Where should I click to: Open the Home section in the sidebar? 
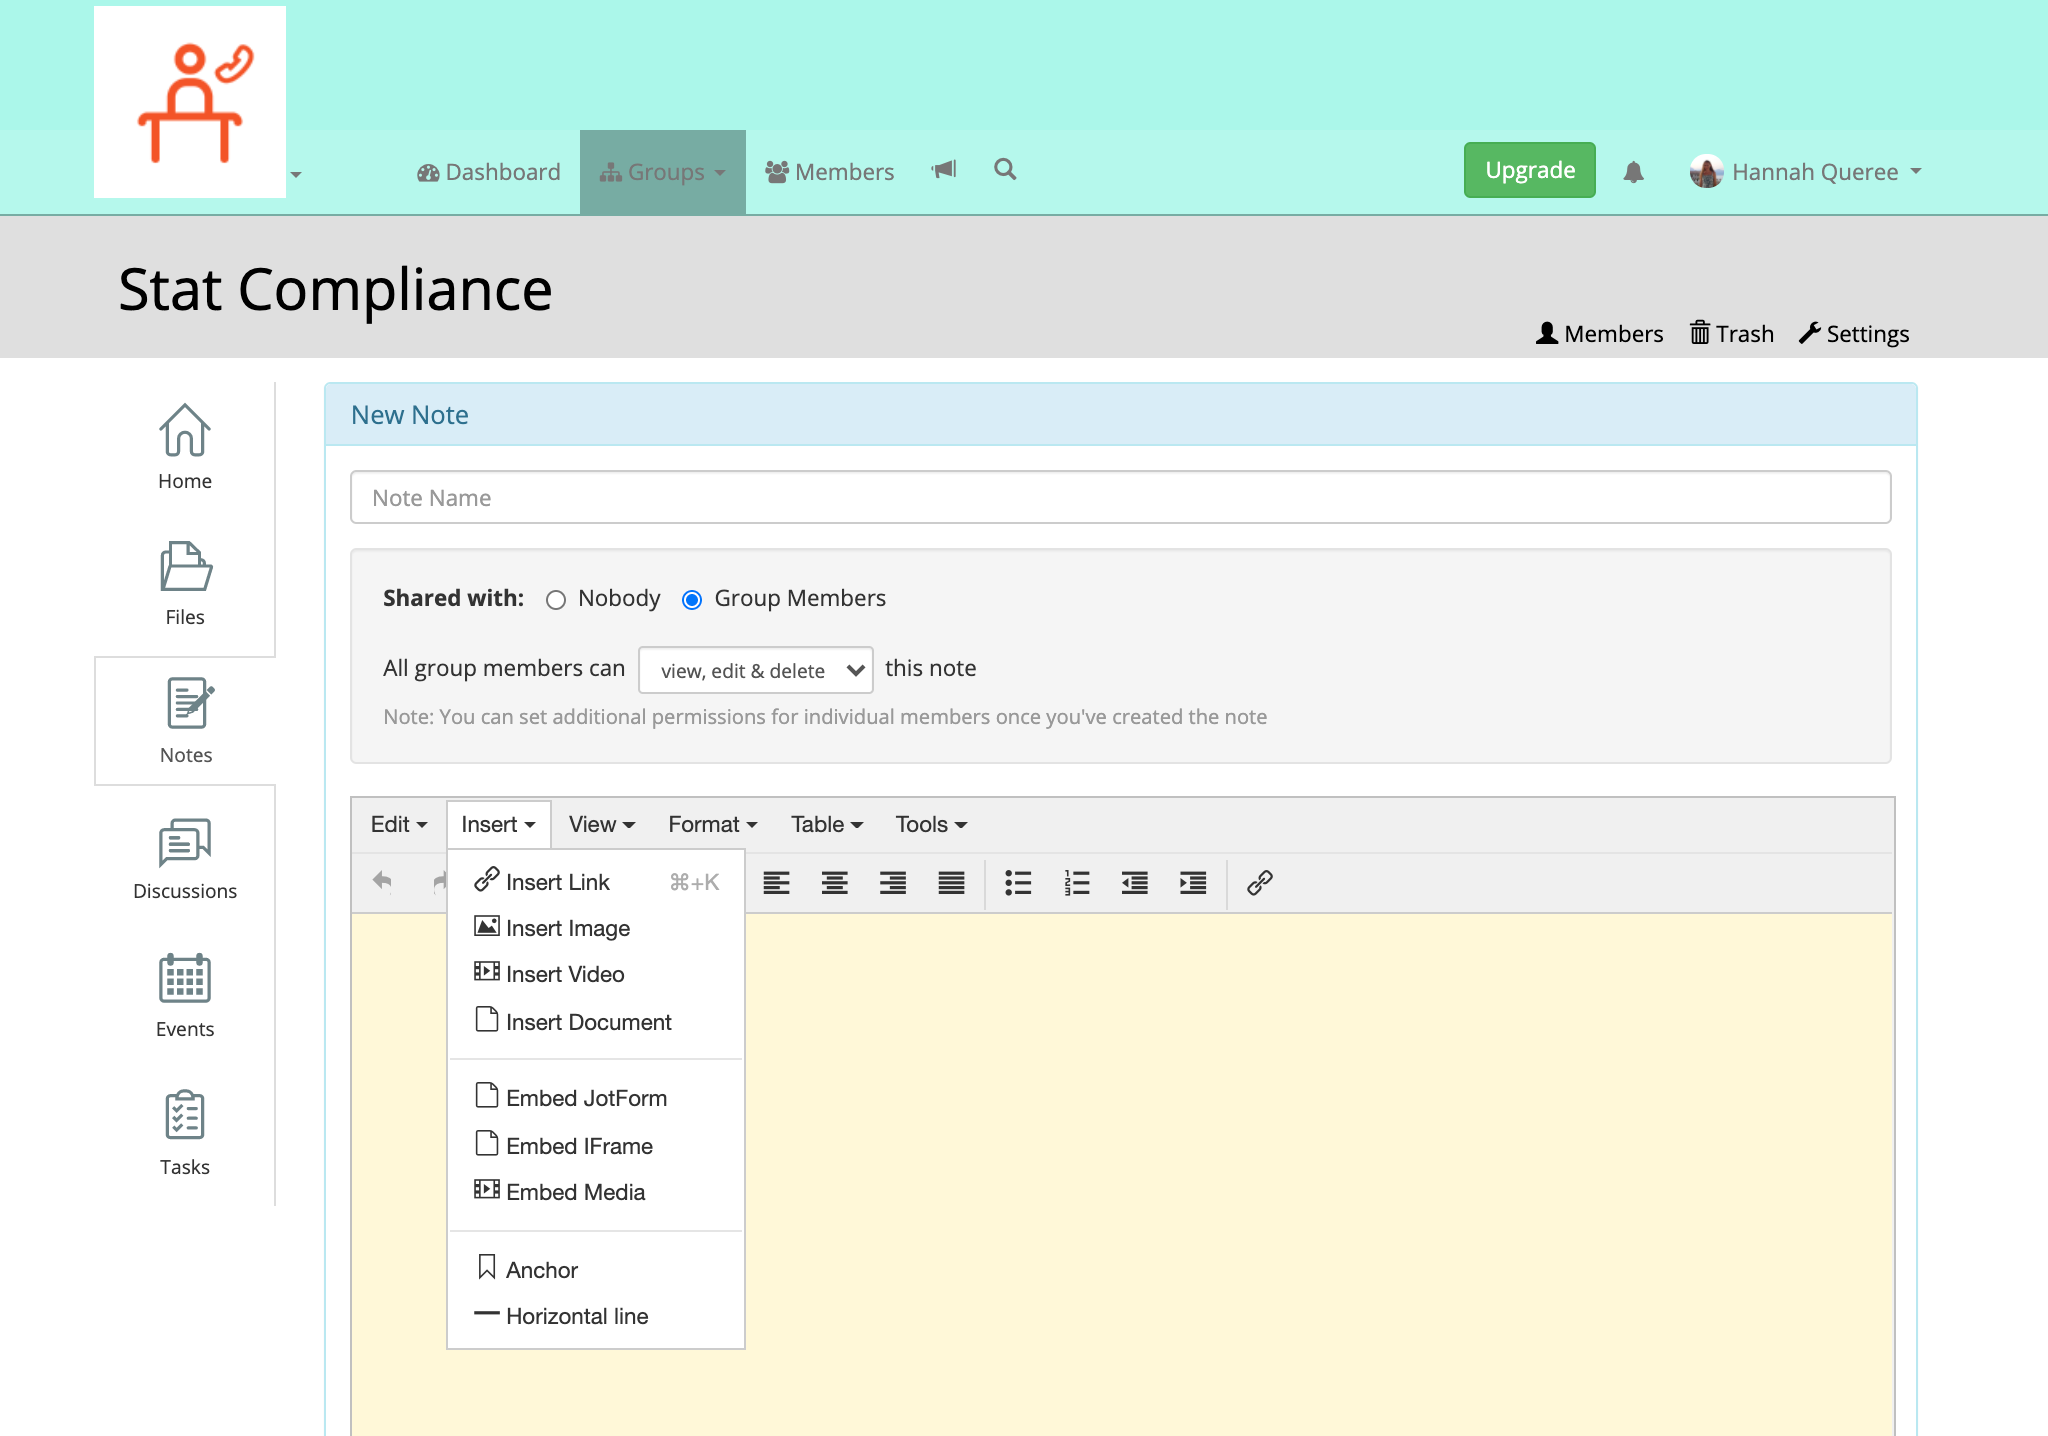tap(185, 447)
